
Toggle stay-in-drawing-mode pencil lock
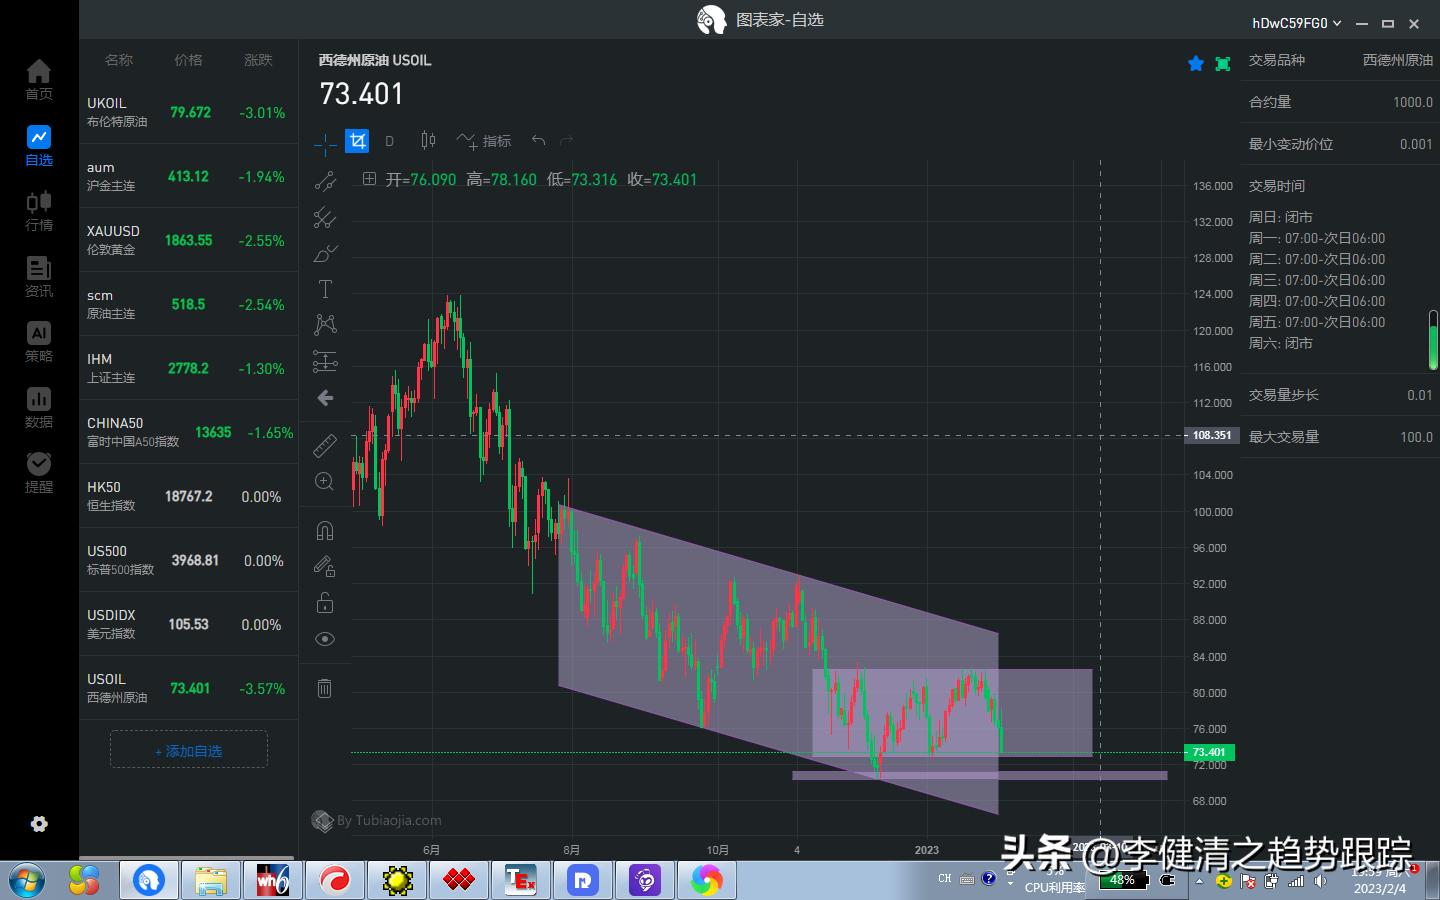click(325, 566)
